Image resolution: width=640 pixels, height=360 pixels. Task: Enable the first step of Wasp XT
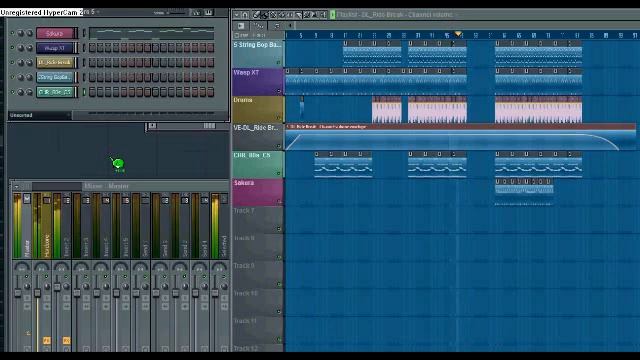(92, 48)
